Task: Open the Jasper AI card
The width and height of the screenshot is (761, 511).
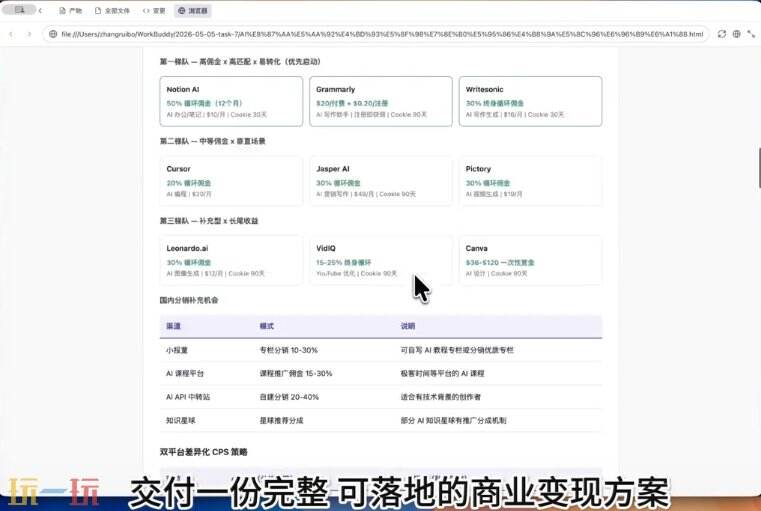Action: click(381, 181)
